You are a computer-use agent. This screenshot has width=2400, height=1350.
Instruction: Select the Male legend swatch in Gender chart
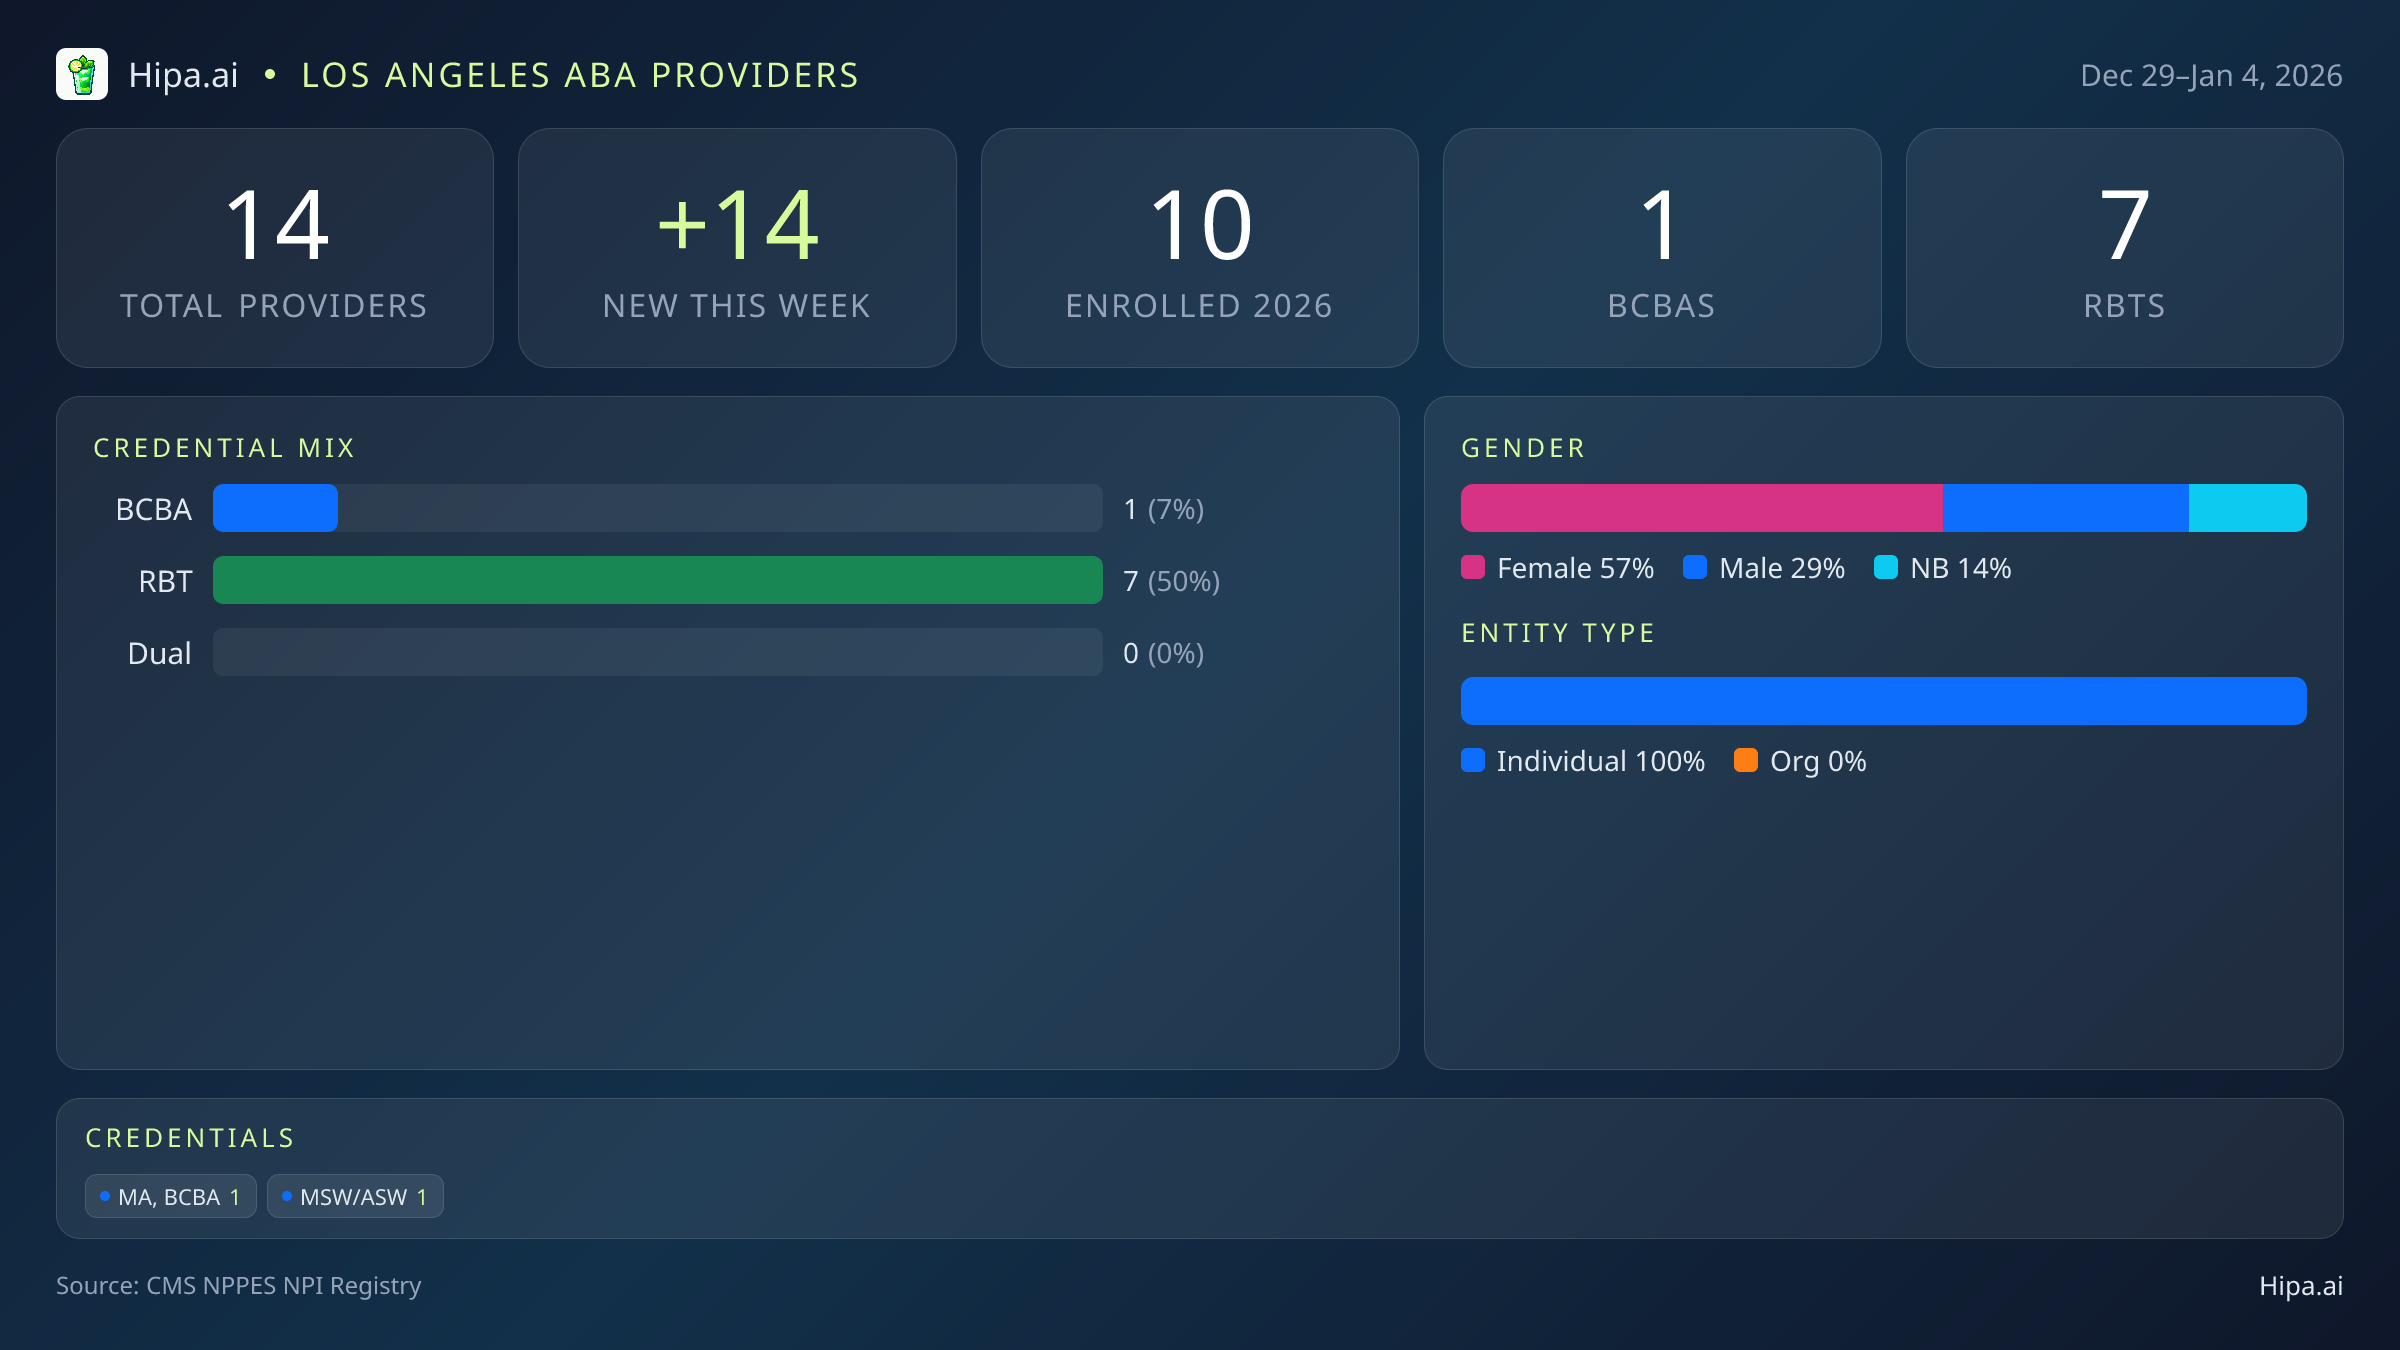click(x=1694, y=568)
